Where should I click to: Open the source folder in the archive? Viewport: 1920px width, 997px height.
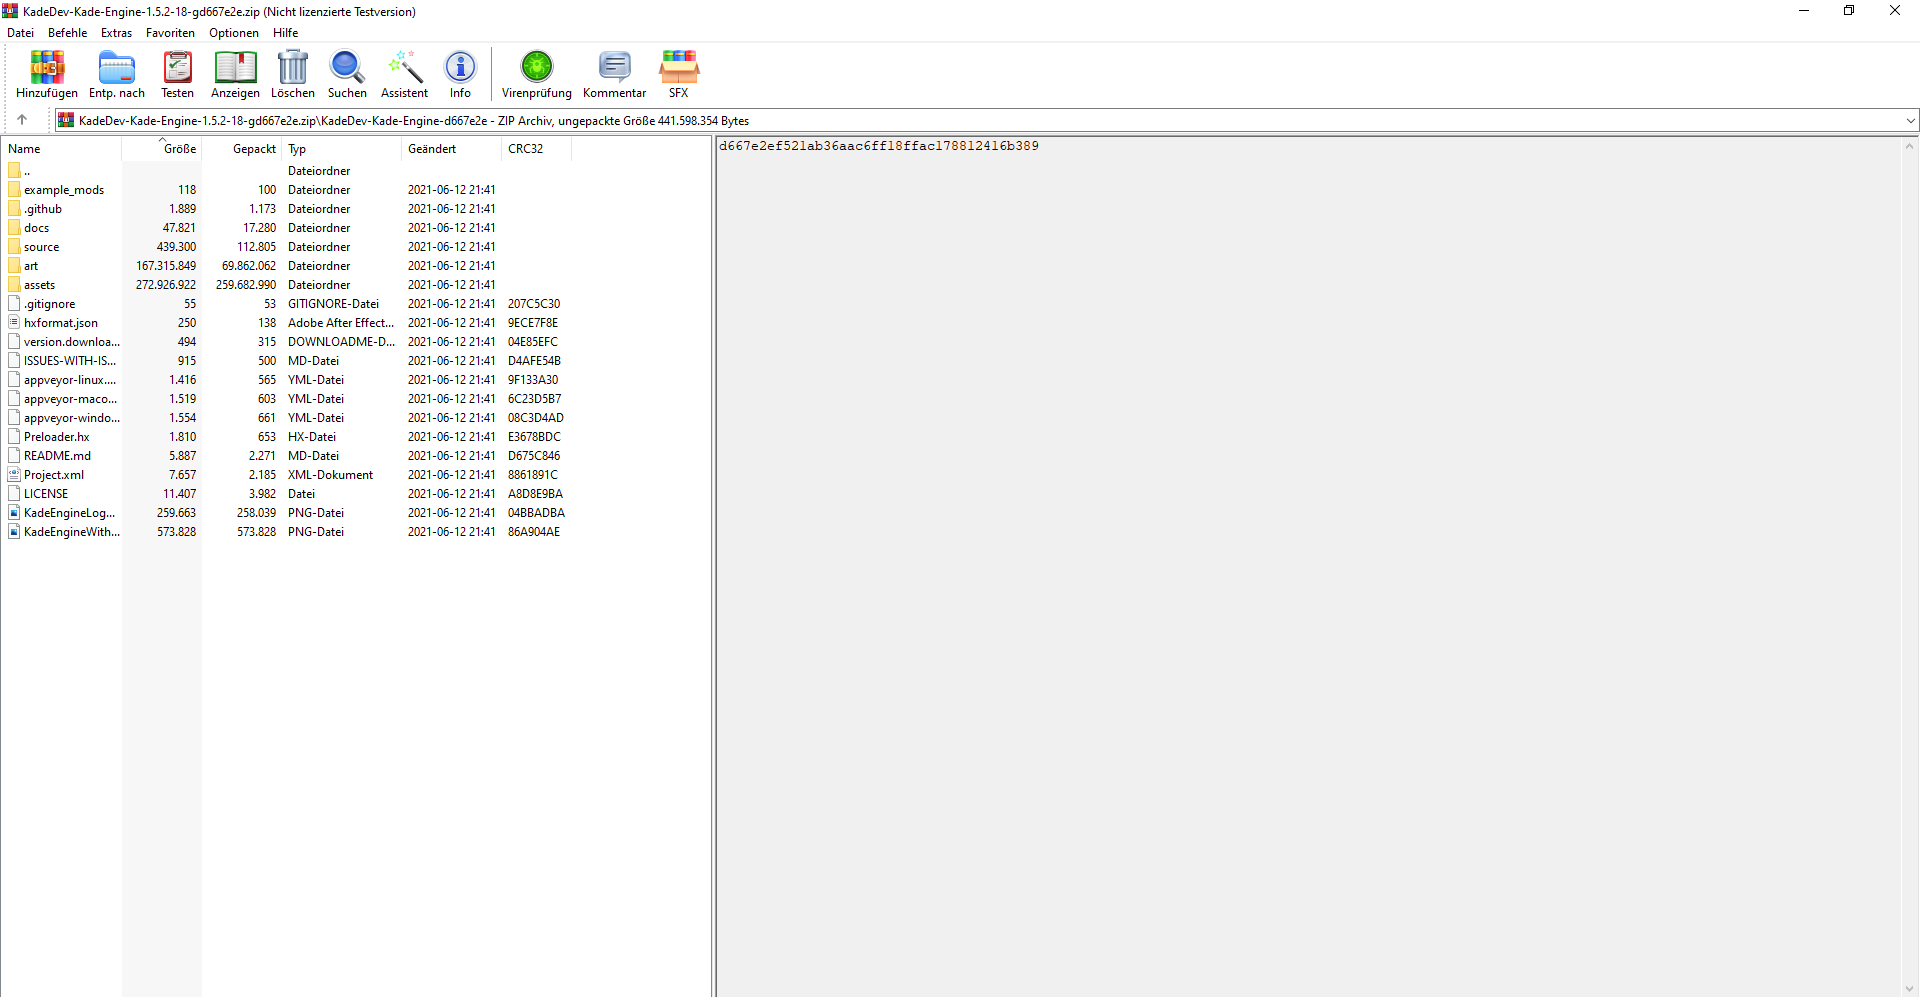click(x=40, y=246)
